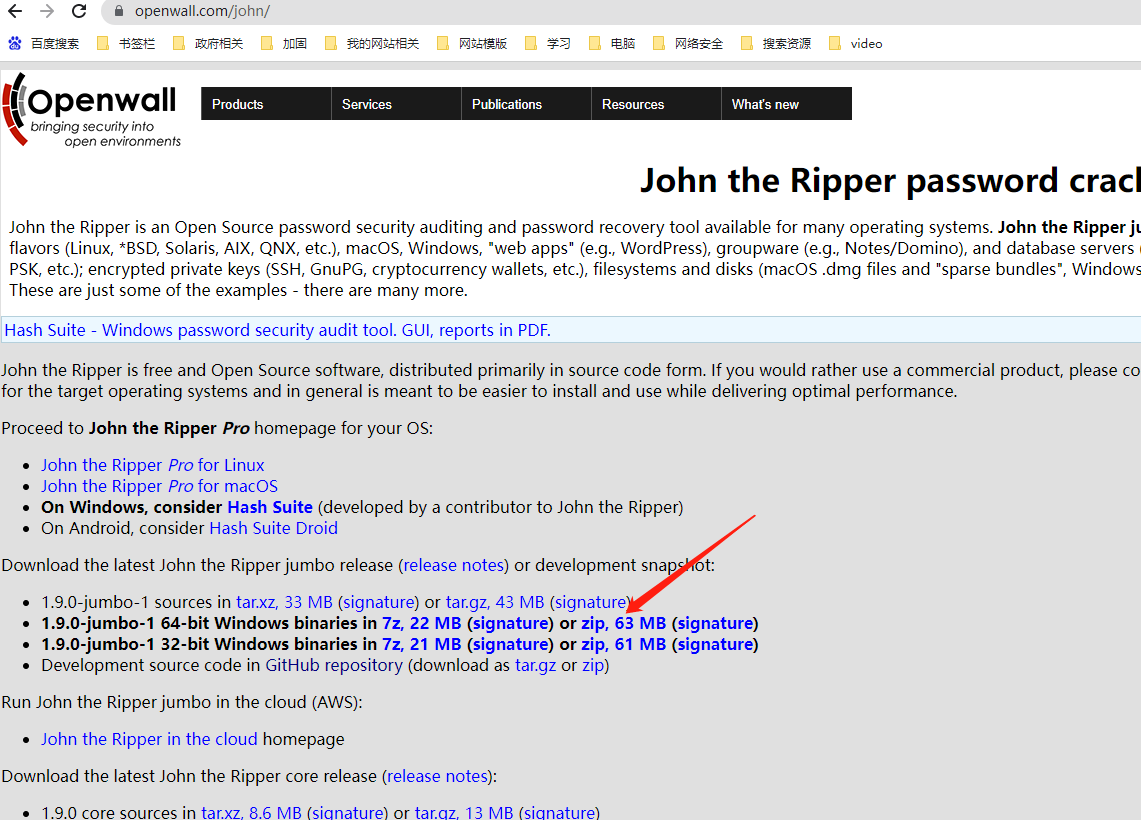Download core sources tar.xz, 8.6 MB
The image size is (1141, 820).
tap(251, 812)
